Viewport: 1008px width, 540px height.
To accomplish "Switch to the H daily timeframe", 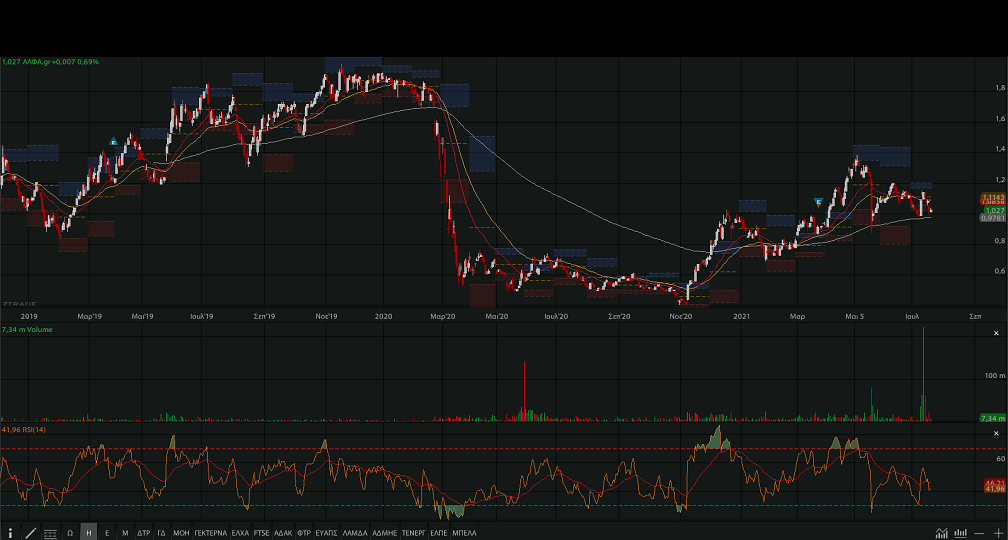I will tap(89, 533).
